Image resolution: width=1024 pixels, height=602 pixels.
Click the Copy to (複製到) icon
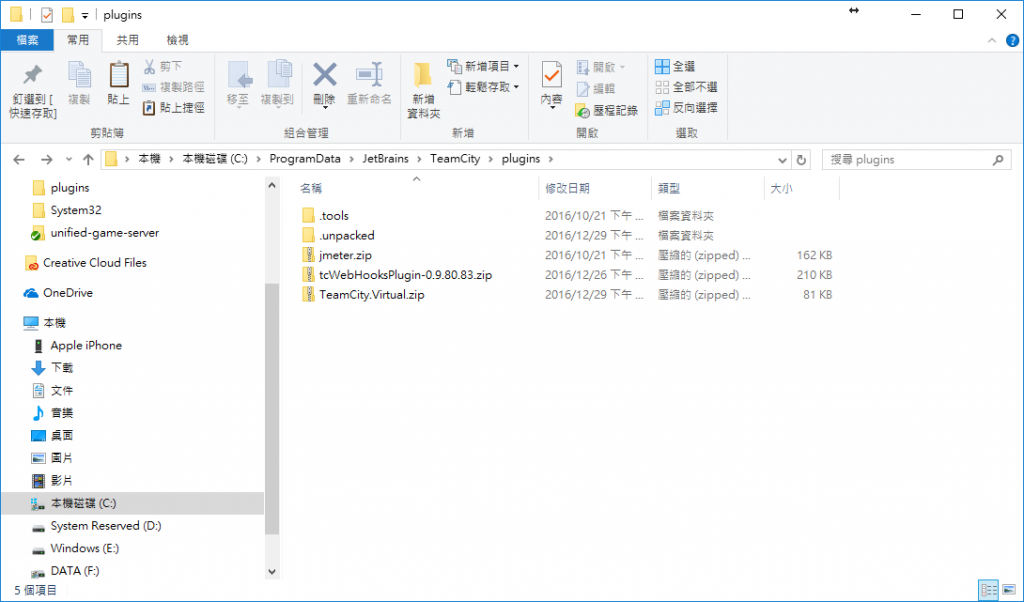278,75
